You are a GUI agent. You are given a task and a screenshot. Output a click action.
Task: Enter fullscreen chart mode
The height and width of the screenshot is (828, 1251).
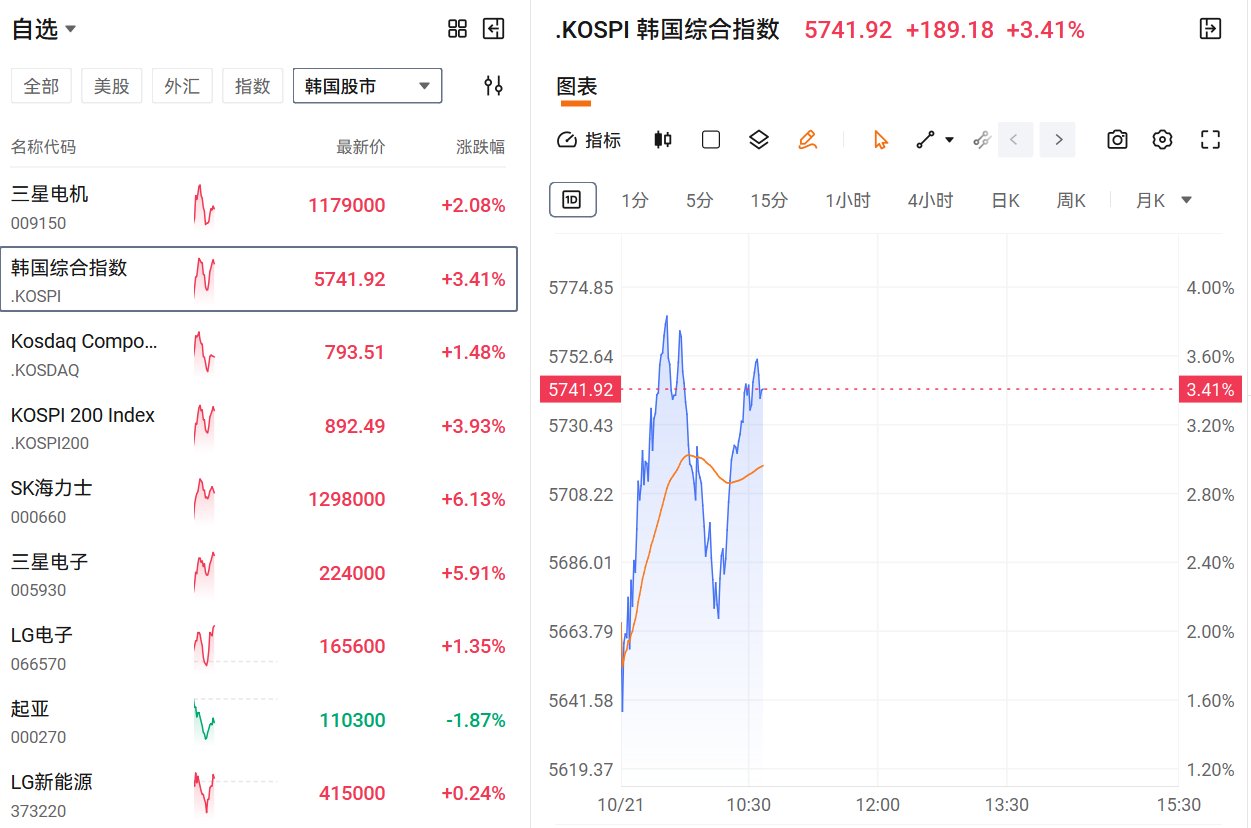(1210, 140)
